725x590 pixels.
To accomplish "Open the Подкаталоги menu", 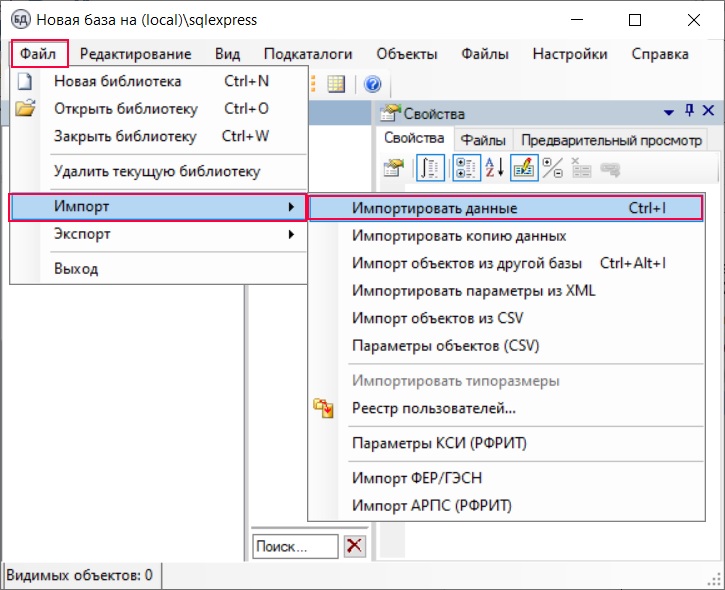I will (x=308, y=54).
